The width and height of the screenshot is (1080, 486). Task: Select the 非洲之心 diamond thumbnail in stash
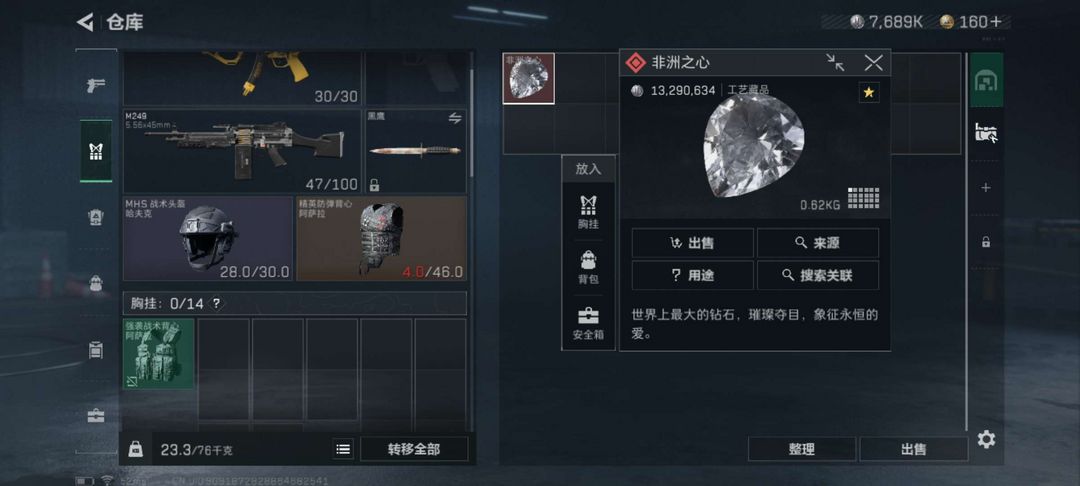click(x=528, y=78)
